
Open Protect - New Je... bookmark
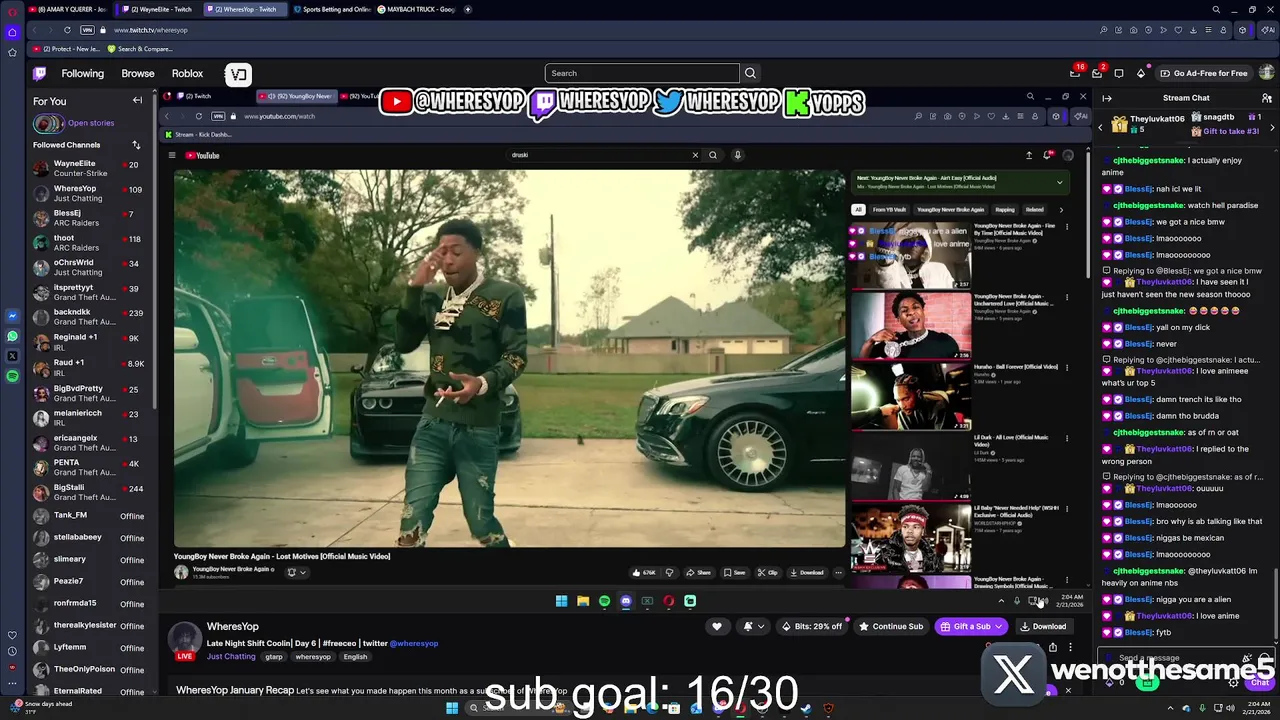click(65, 48)
